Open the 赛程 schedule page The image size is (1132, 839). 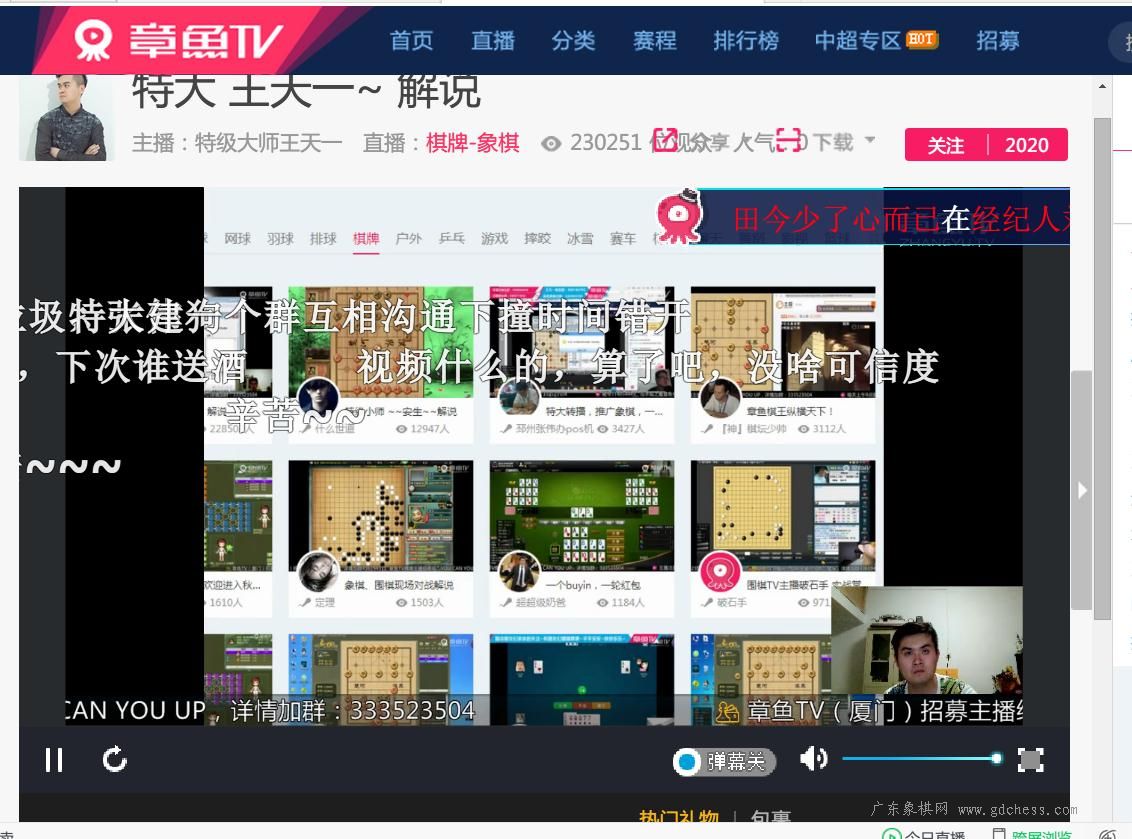point(654,40)
